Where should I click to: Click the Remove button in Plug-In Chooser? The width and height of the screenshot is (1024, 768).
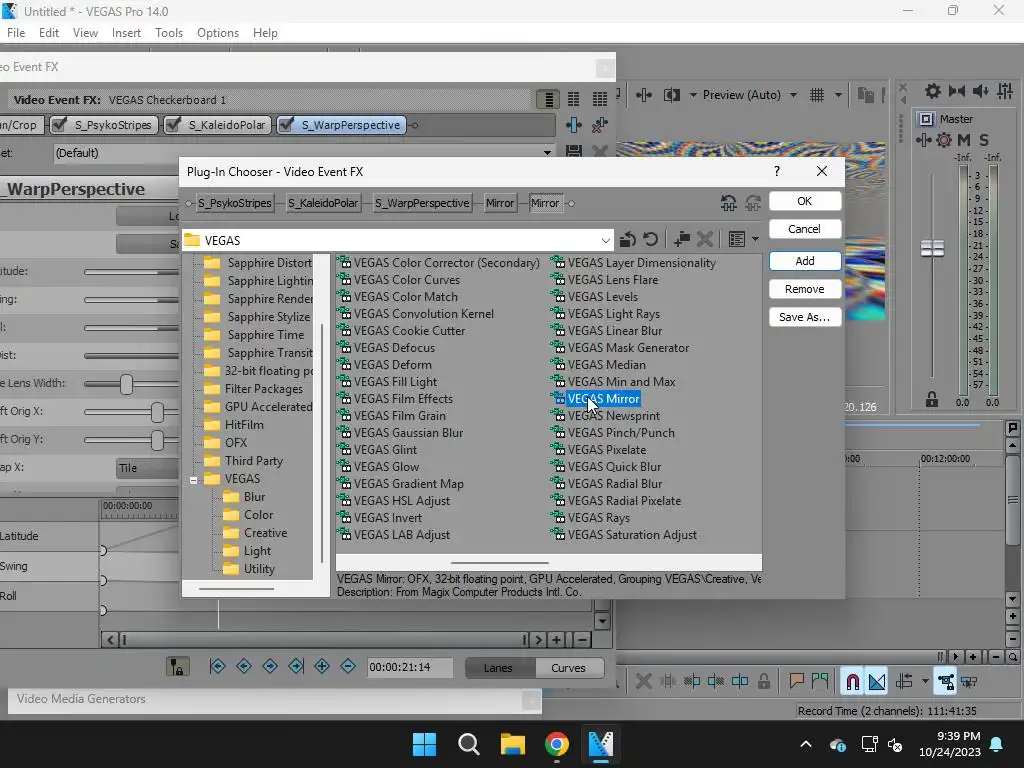[x=805, y=289]
